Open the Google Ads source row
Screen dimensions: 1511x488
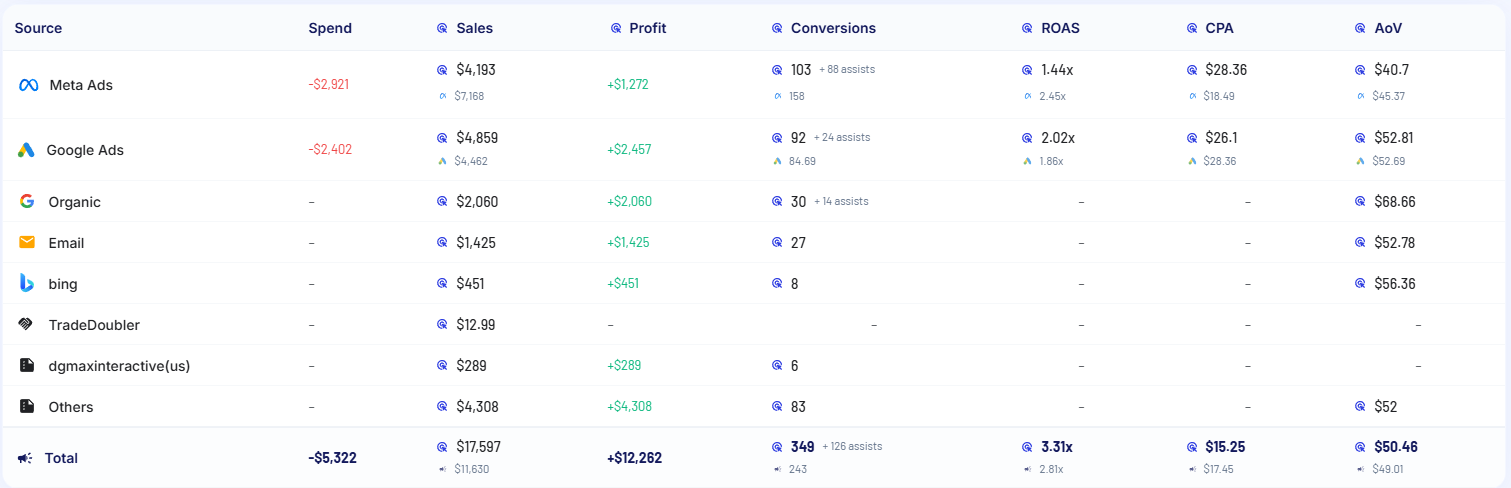(85, 150)
